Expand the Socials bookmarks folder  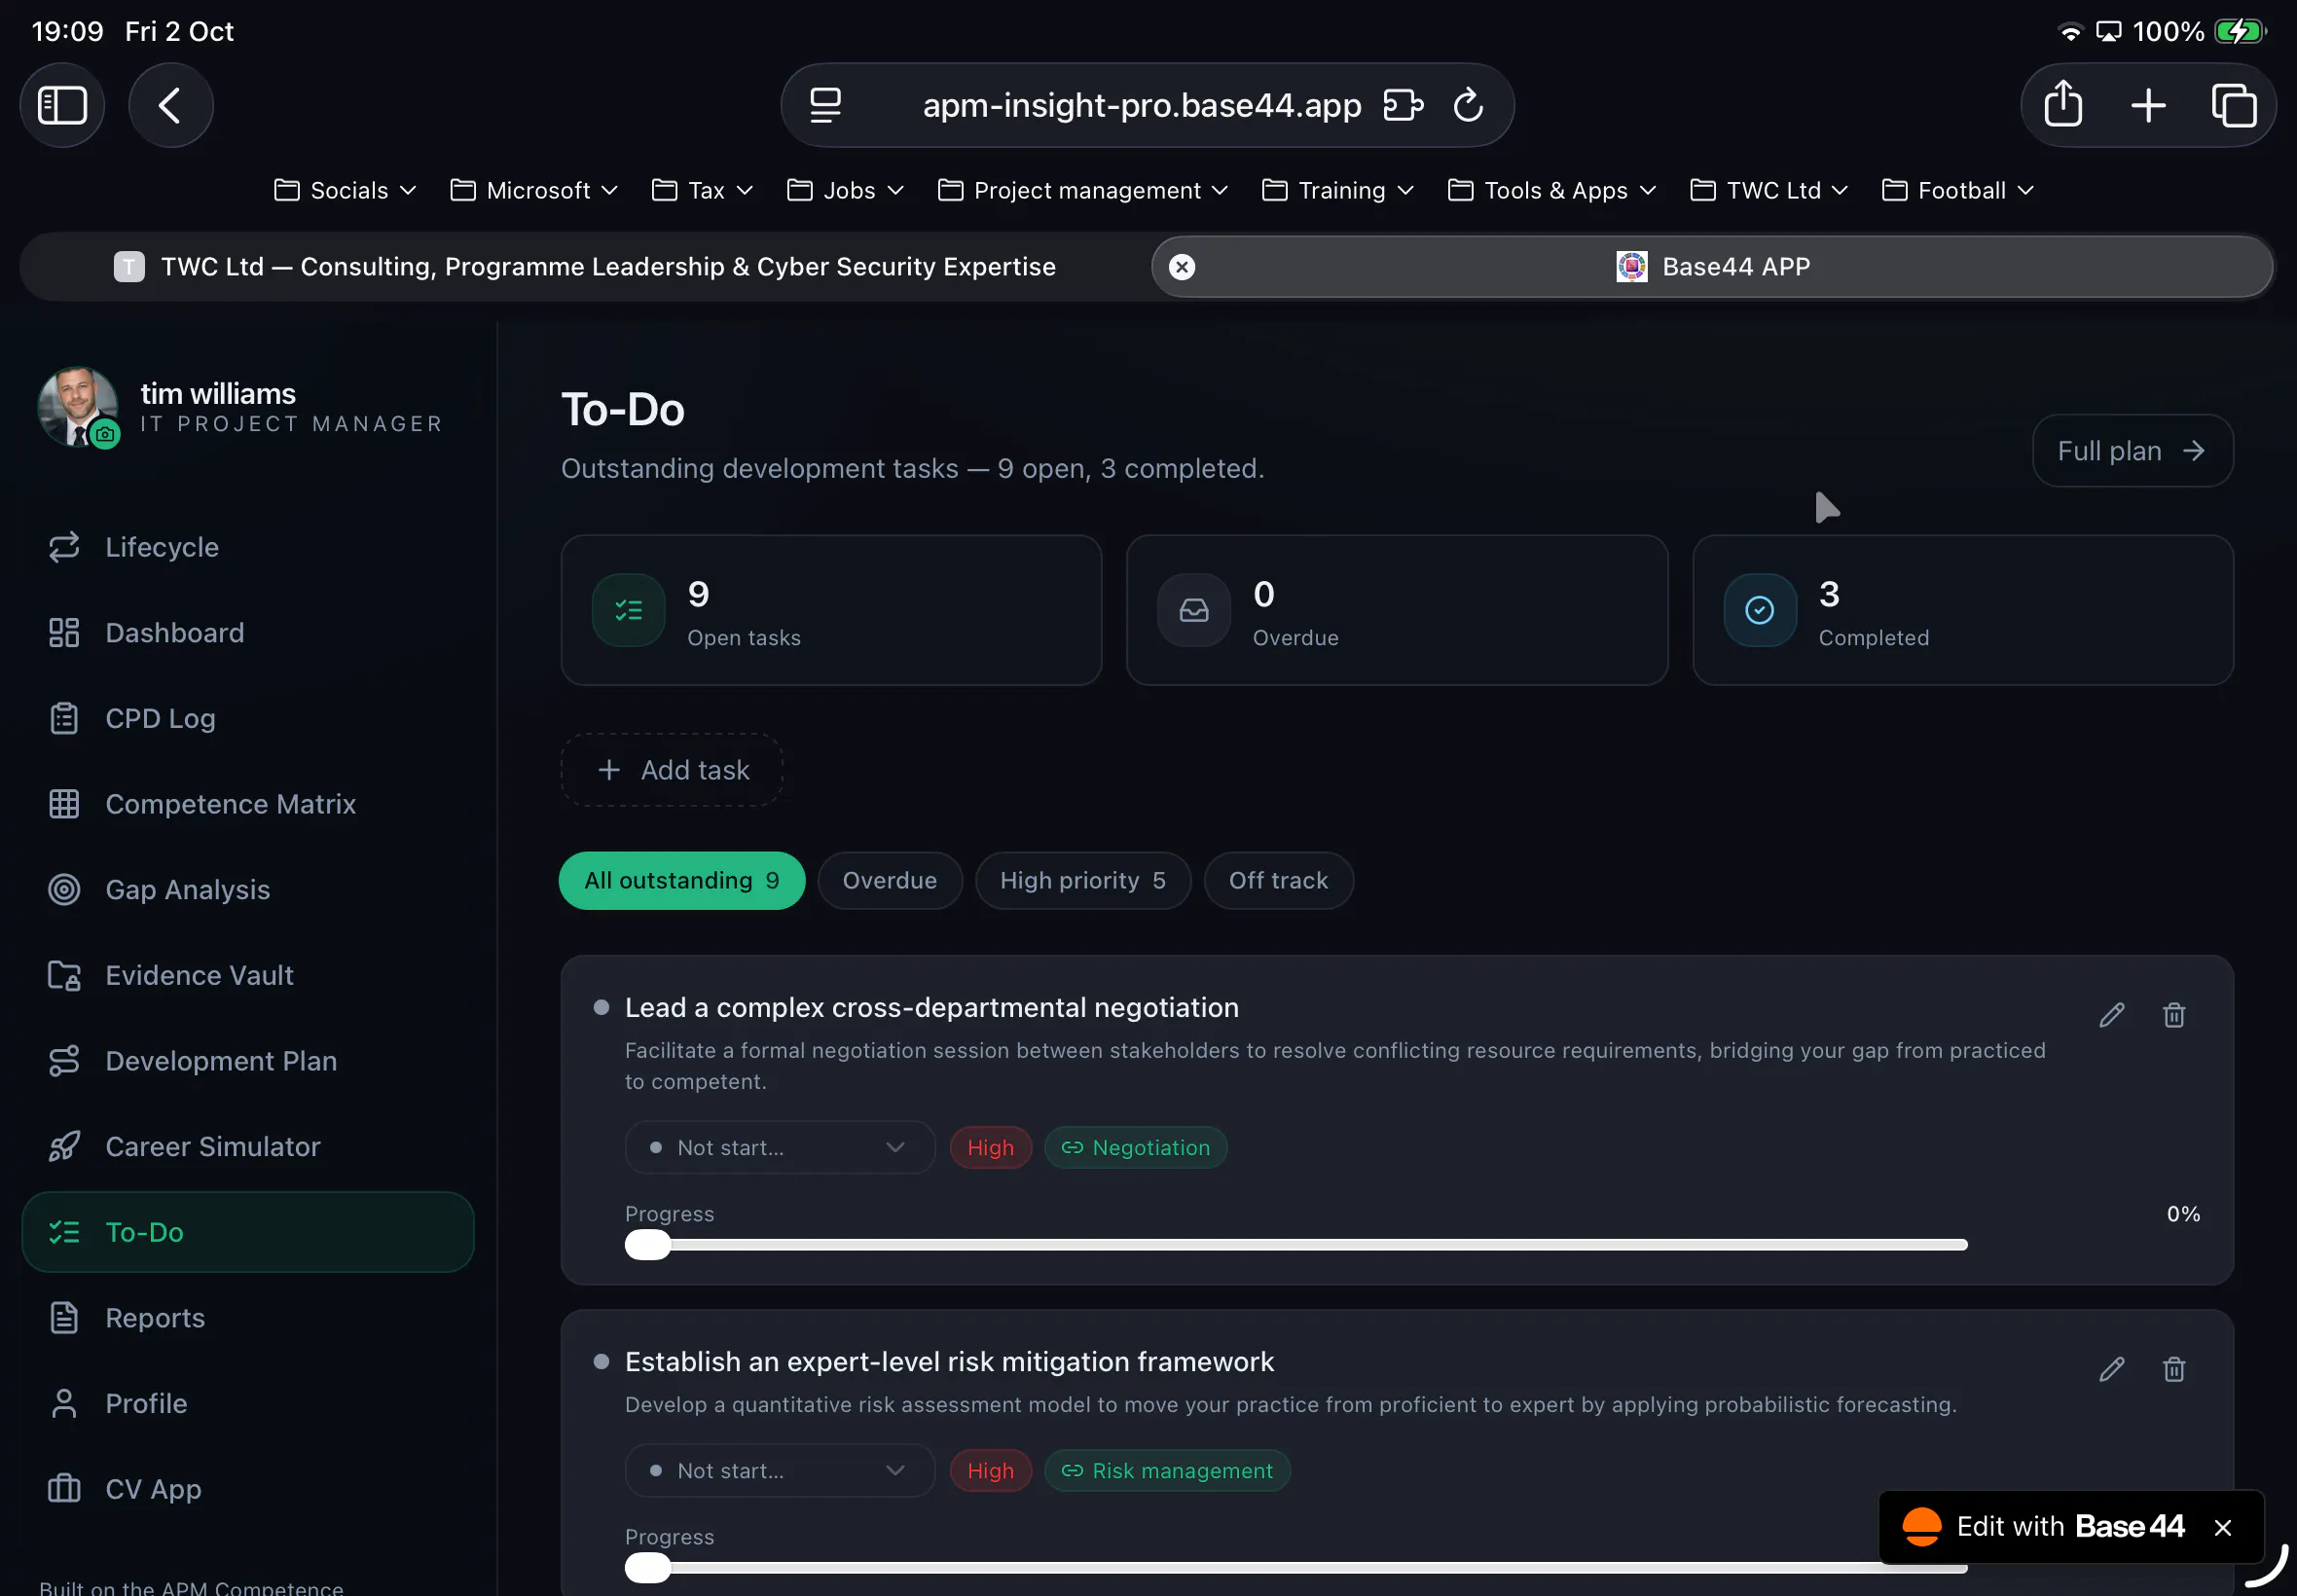coord(345,190)
